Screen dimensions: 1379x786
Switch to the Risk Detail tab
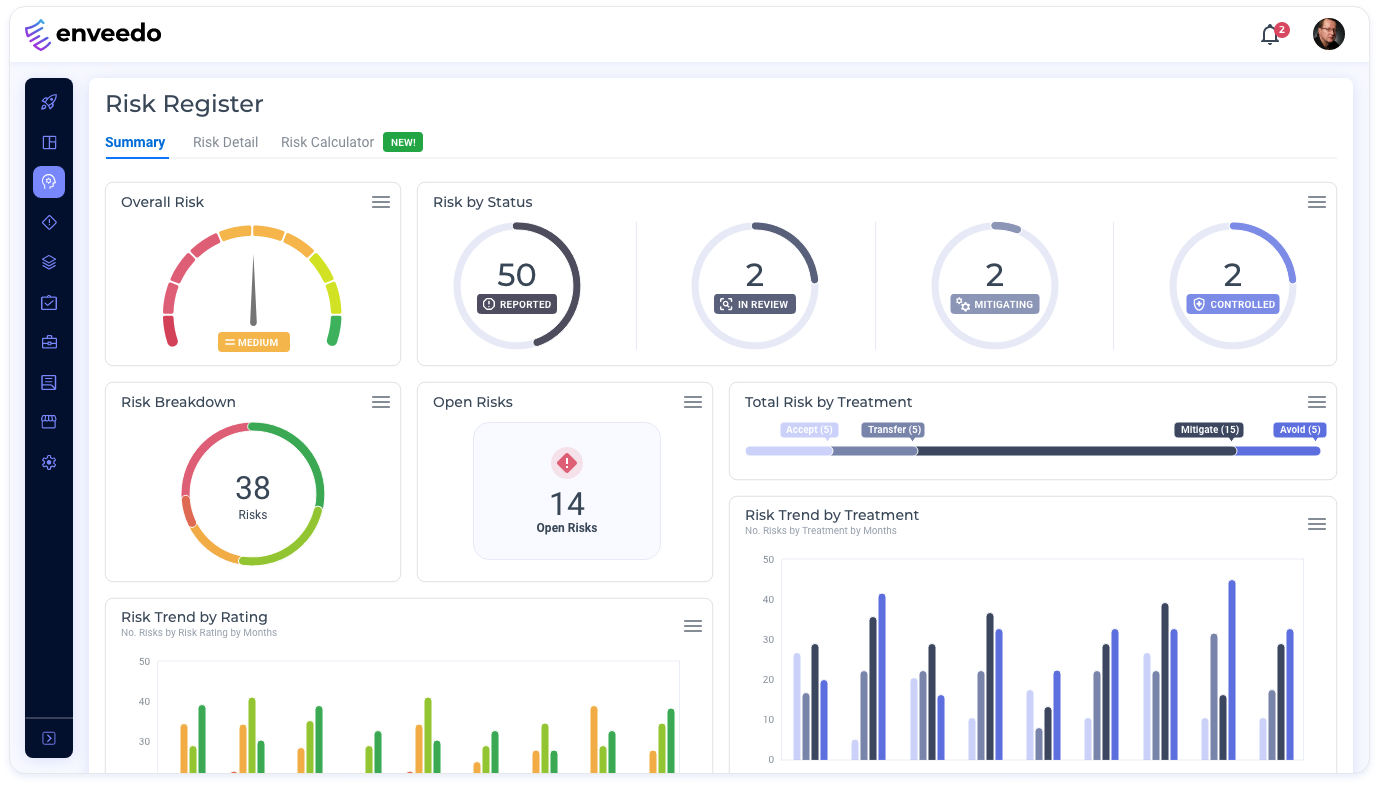(x=225, y=142)
